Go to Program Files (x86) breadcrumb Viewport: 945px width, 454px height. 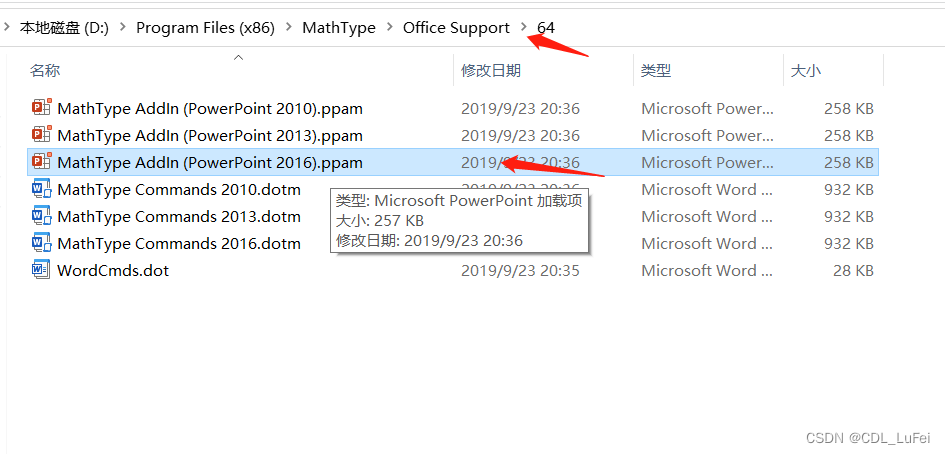(x=206, y=28)
